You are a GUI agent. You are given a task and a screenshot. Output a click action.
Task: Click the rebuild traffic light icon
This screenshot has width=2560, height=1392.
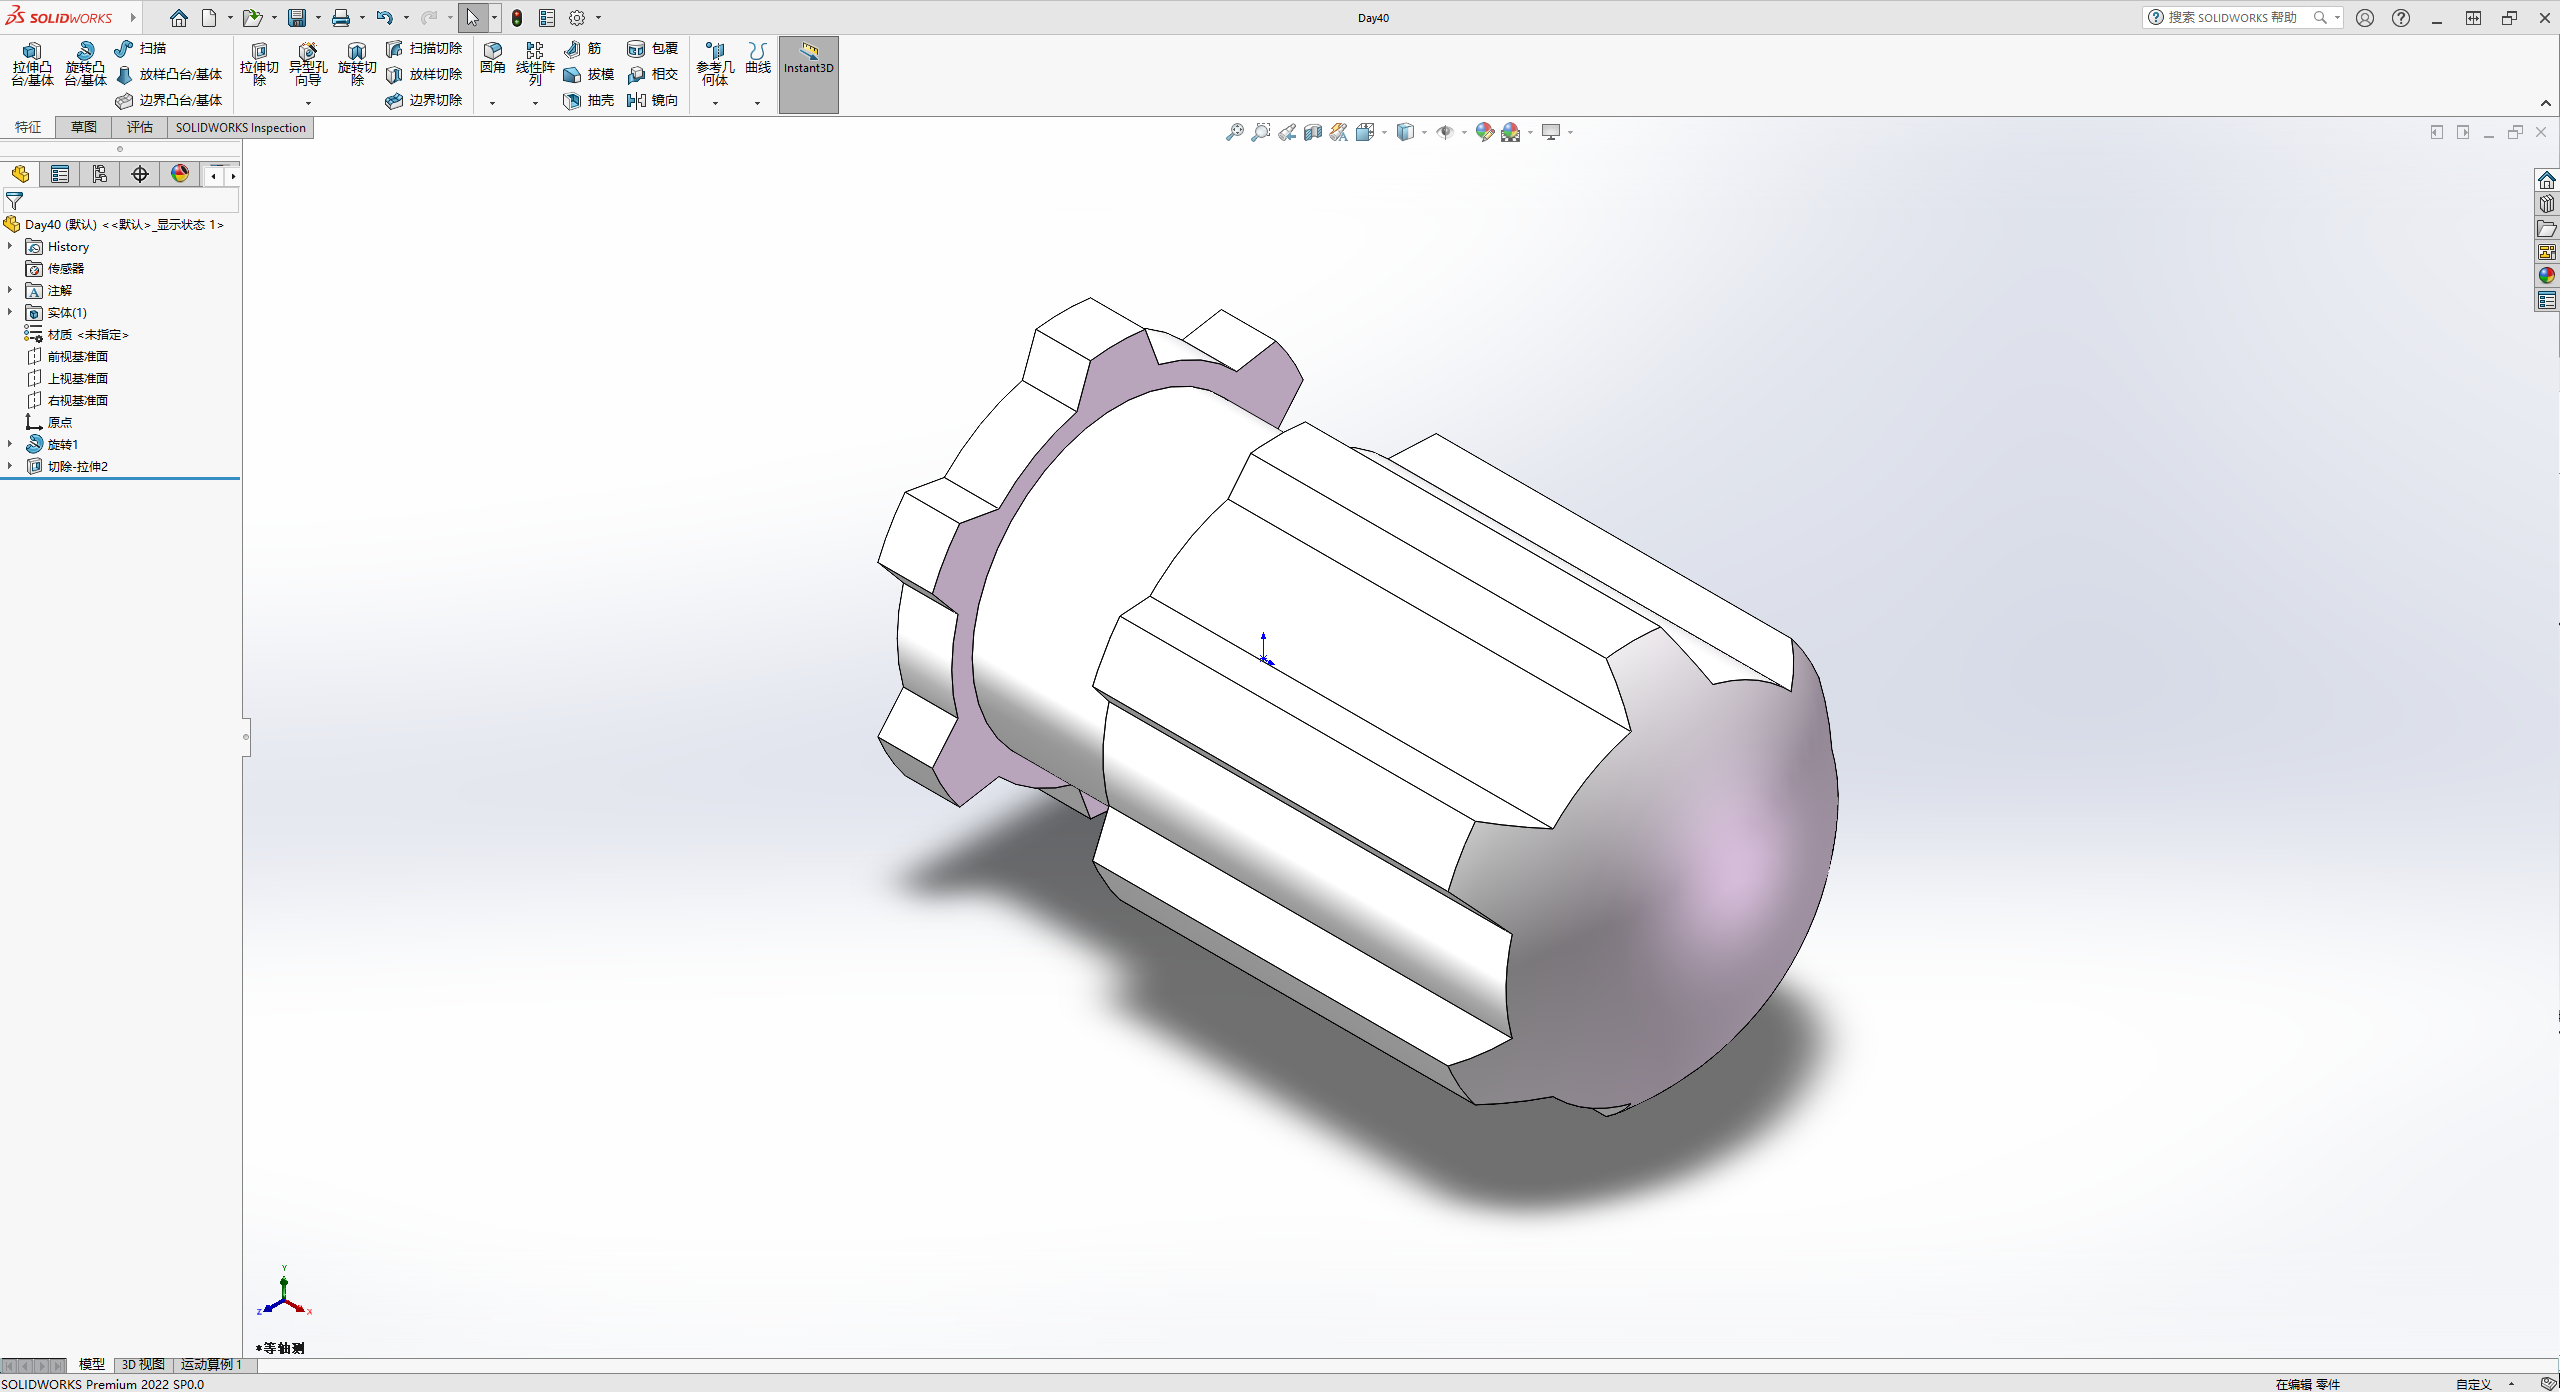[x=517, y=18]
